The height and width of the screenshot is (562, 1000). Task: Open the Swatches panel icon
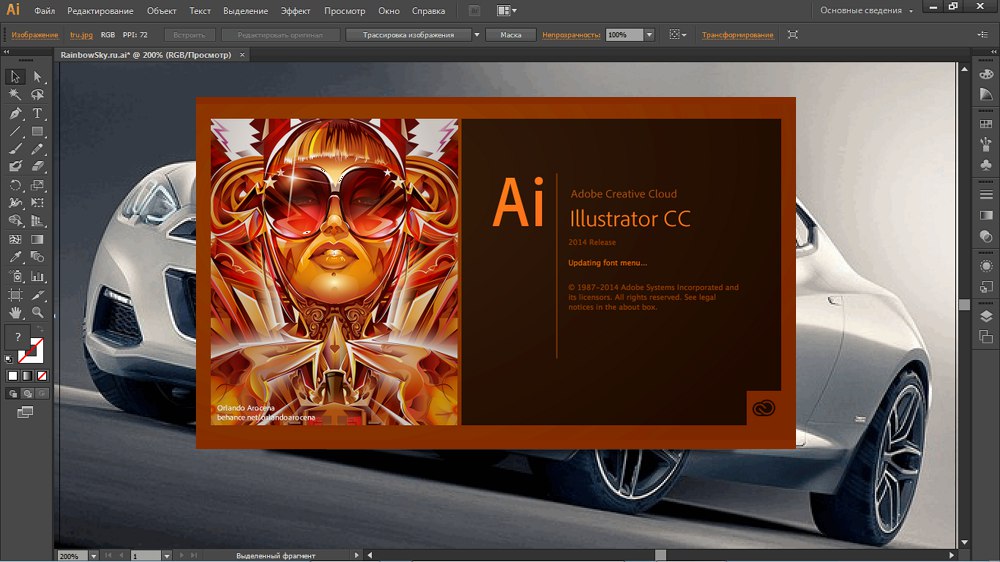986,124
